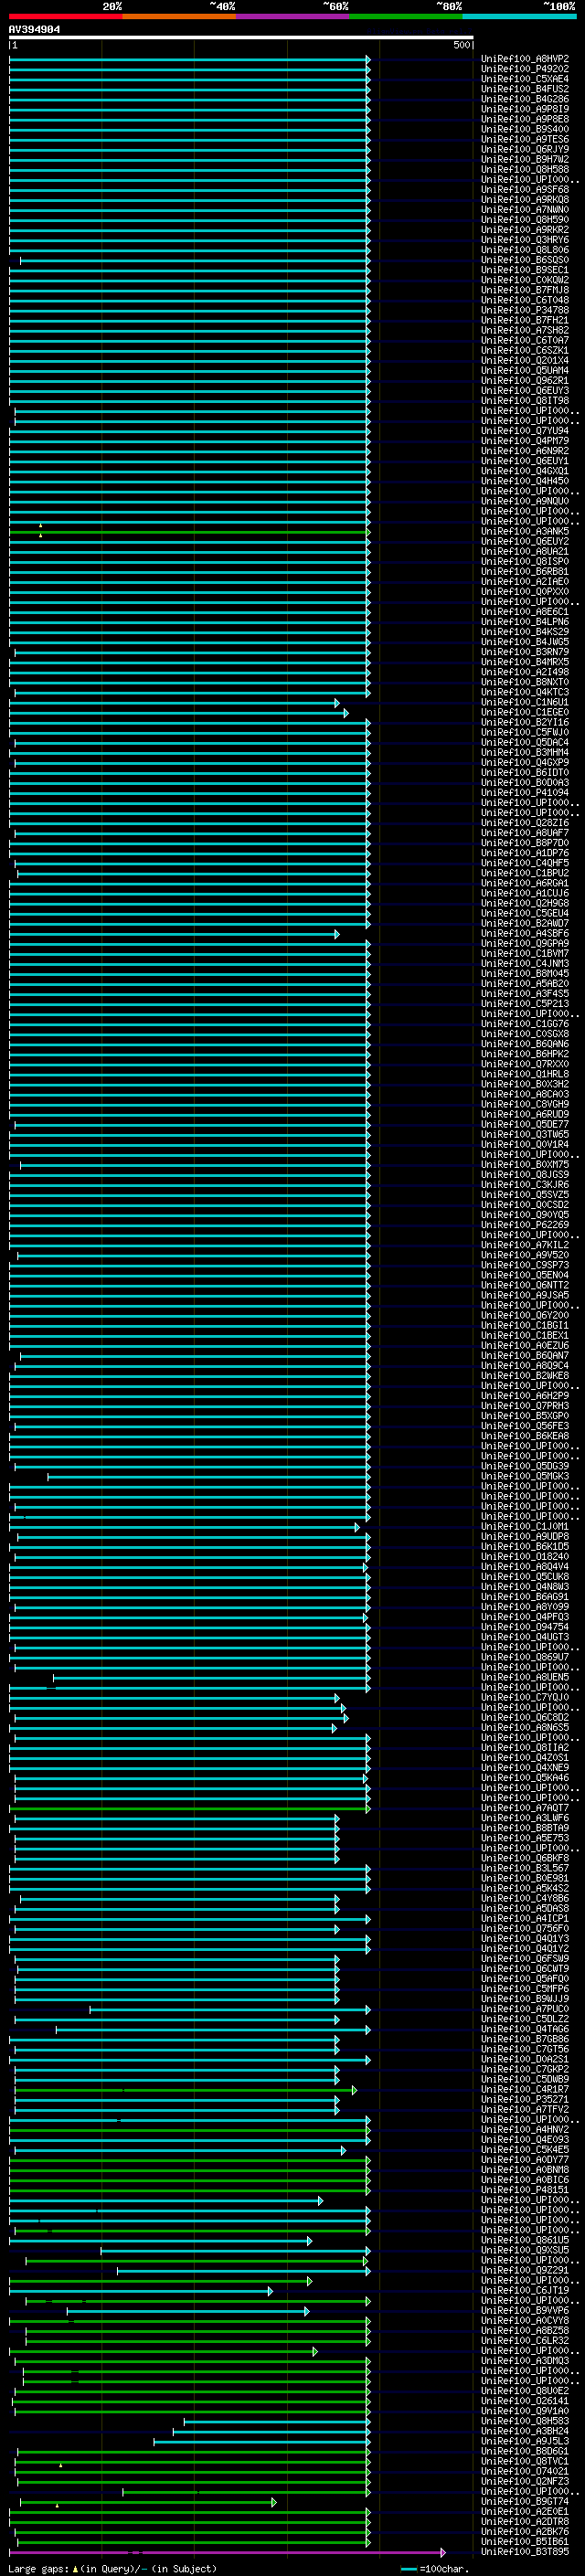Image resolution: width=585 pixels, height=2576 pixels.
Task: Select label UniRef100_B9S400
Action: 525,129
